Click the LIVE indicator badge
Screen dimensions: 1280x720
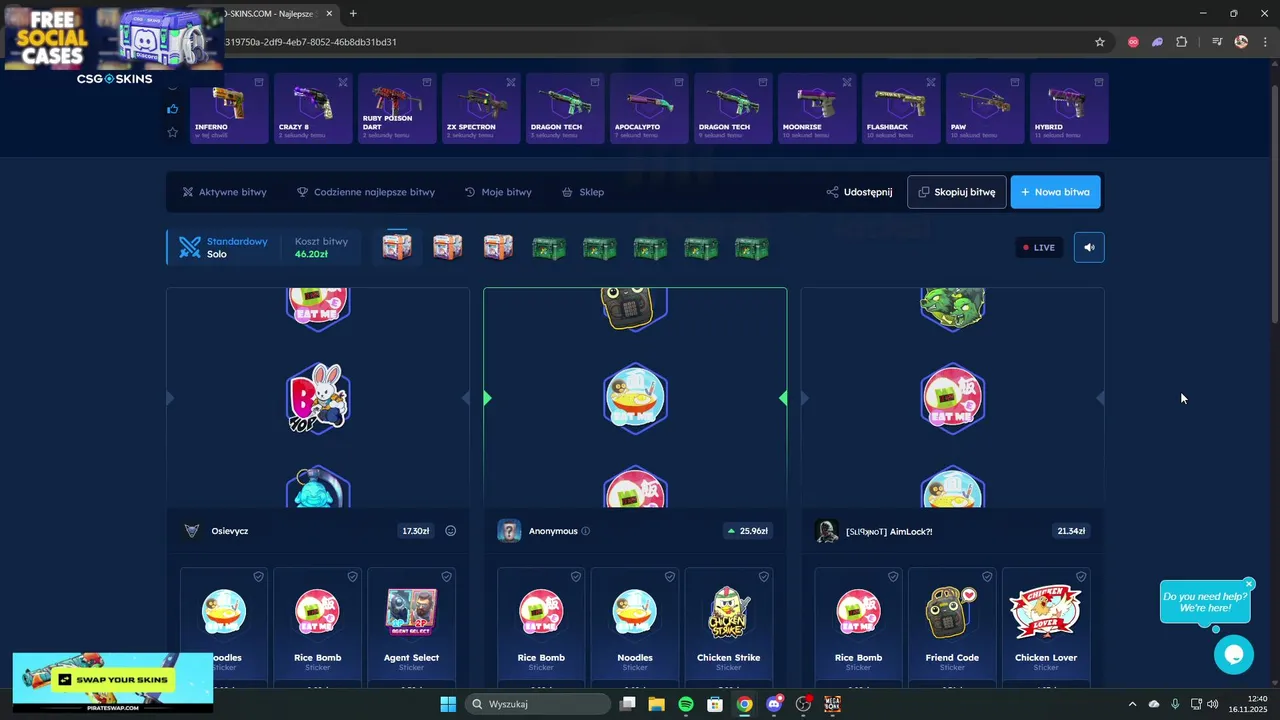[1039, 247]
